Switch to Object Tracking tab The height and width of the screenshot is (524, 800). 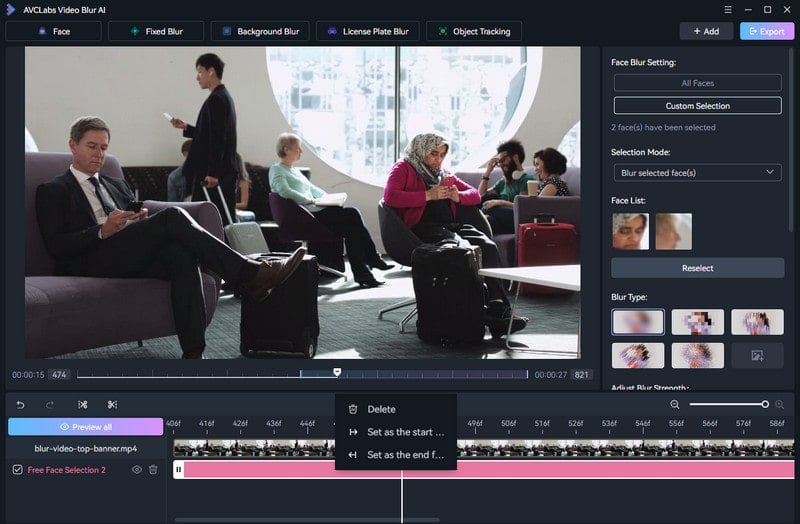pyautogui.click(x=474, y=31)
